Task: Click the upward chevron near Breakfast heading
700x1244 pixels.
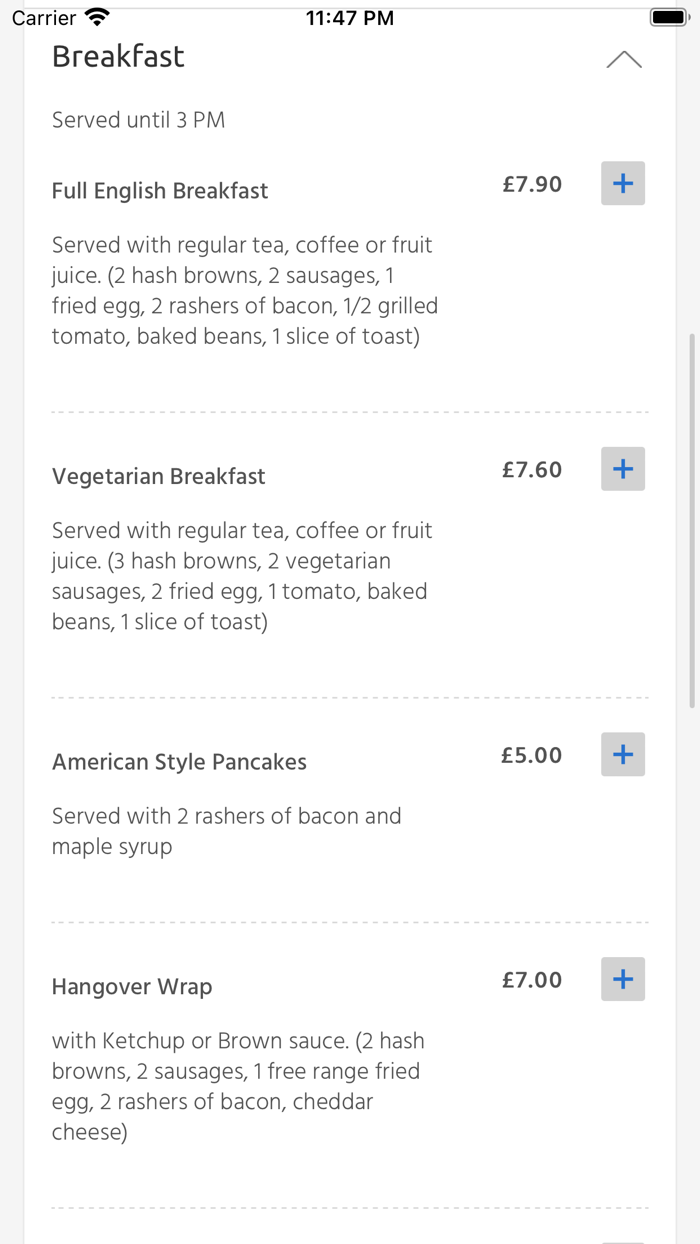Action: pos(623,59)
